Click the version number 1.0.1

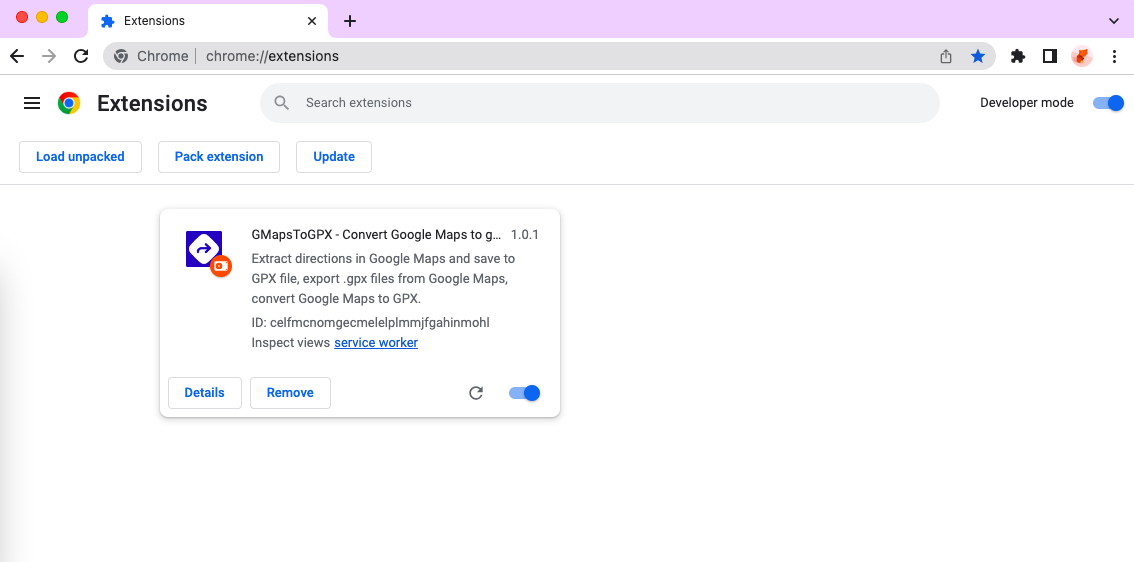(524, 235)
